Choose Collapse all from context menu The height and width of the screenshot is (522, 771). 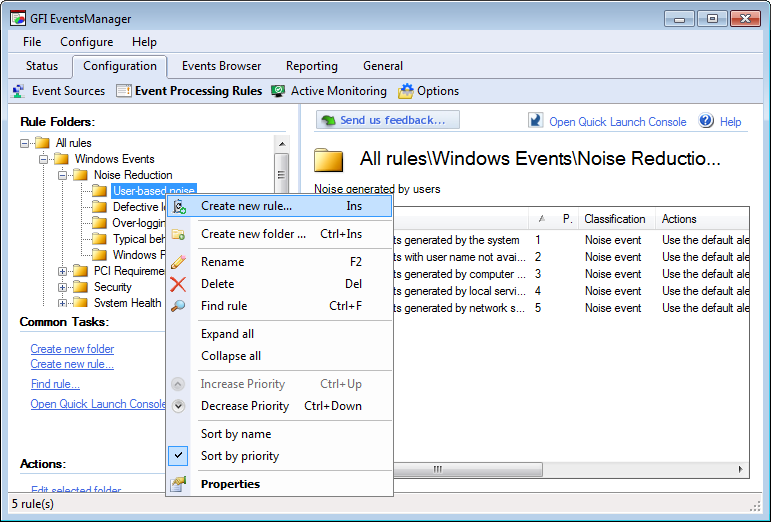[x=280, y=356]
